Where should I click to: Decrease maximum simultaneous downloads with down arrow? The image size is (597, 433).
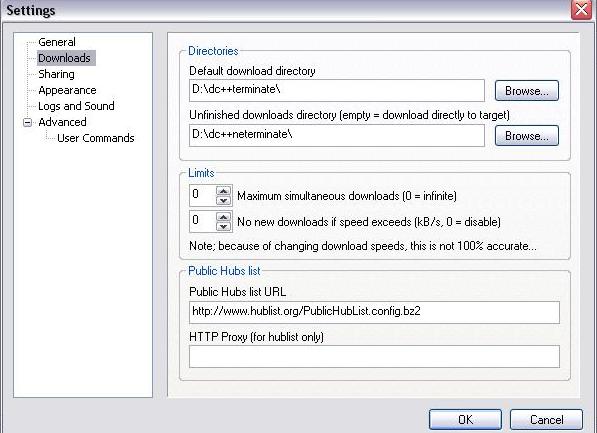(223, 200)
